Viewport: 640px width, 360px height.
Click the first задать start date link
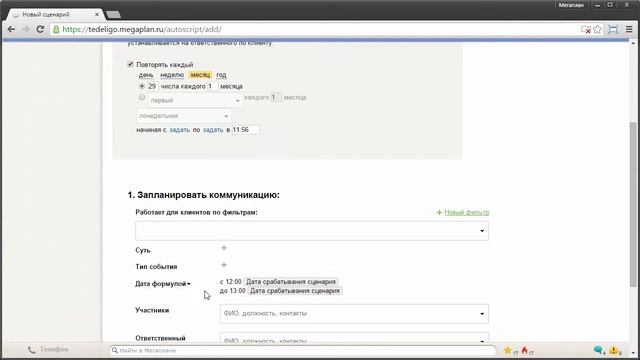(180, 130)
